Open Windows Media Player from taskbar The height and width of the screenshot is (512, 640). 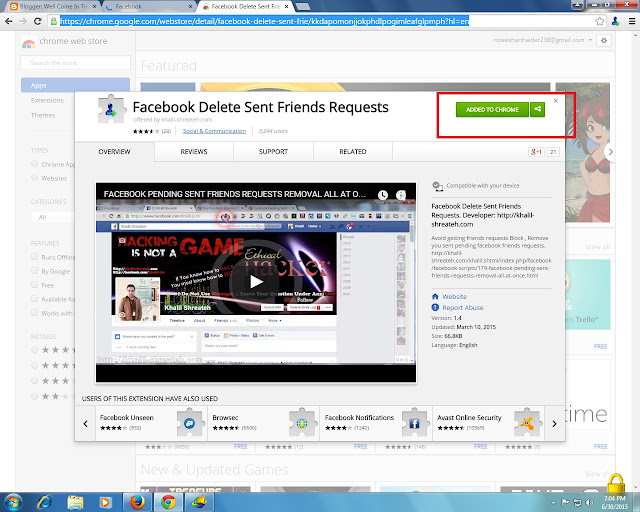tap(105, 502)
